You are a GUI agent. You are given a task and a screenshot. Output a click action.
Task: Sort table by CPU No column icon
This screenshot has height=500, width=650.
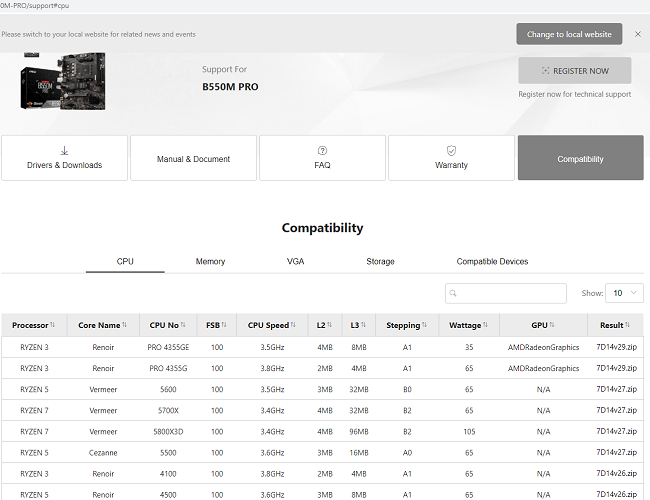(183, 325)
